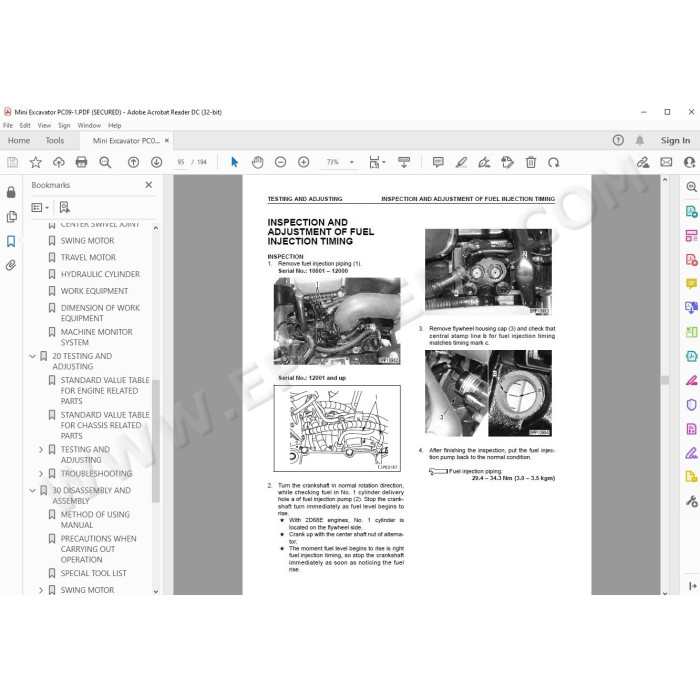Open the TRAVEL MOTOR bookmark
Image resolution: width=700 pixels, height=700 pixels.
pos(88,258)
